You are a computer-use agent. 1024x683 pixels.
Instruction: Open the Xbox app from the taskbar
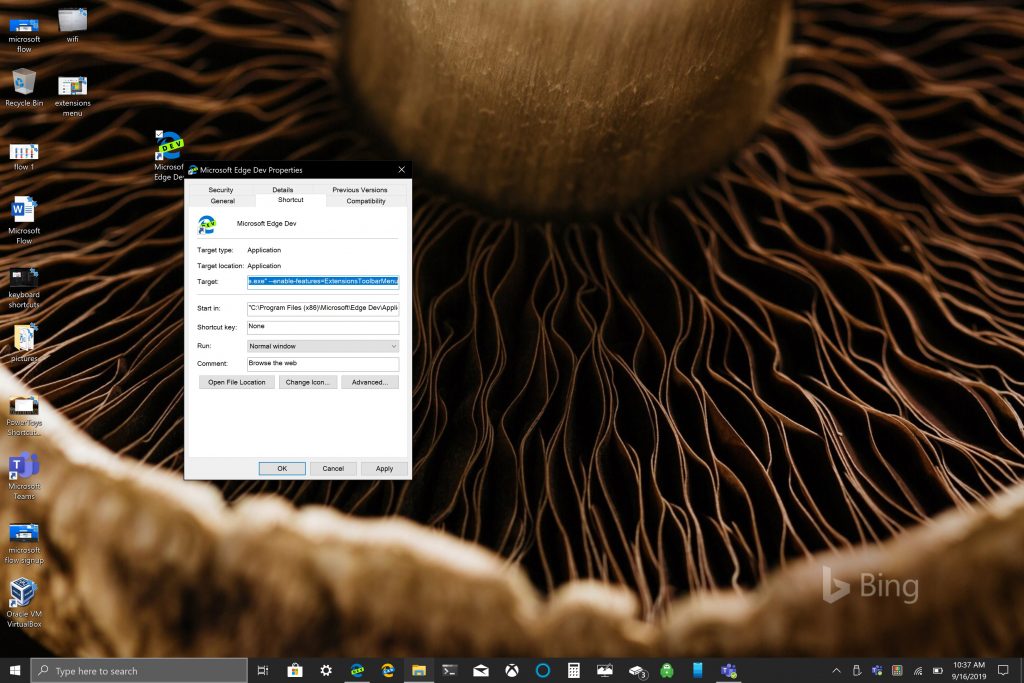512,670
